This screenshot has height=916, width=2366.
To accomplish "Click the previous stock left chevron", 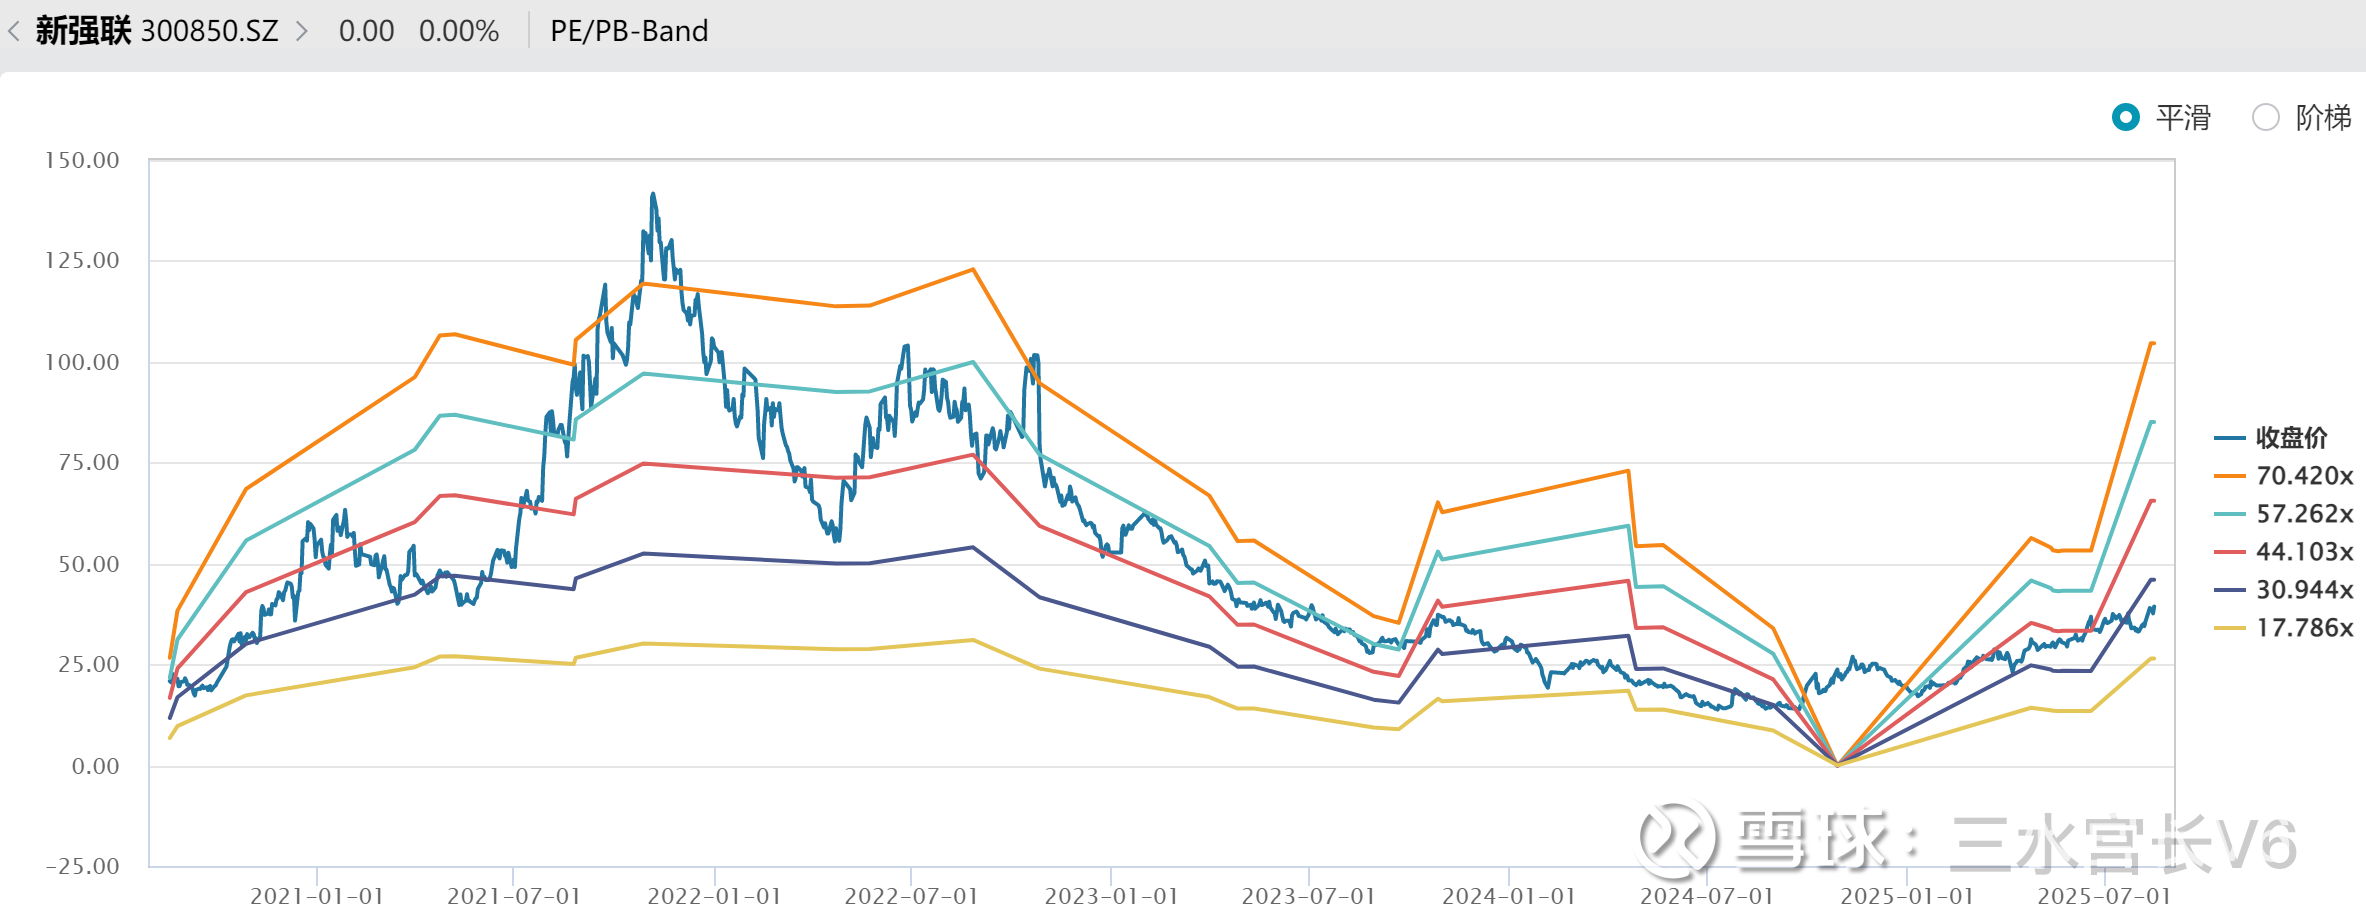I will pos(14,32).
